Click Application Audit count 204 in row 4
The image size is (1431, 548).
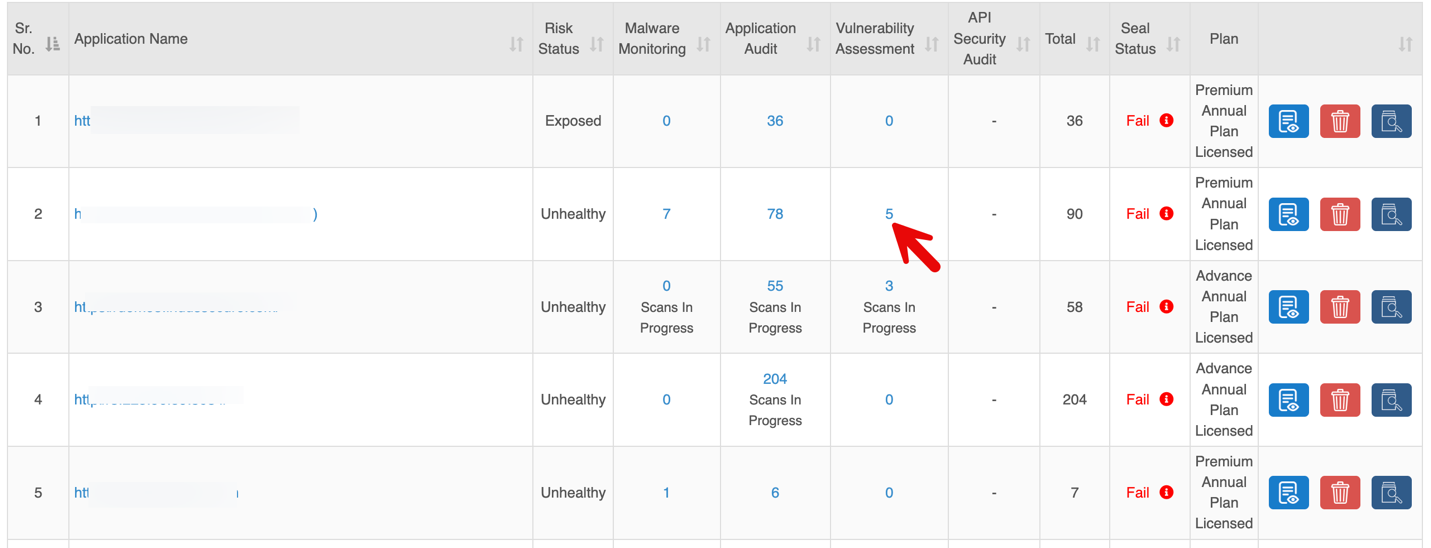click(775, 379)
